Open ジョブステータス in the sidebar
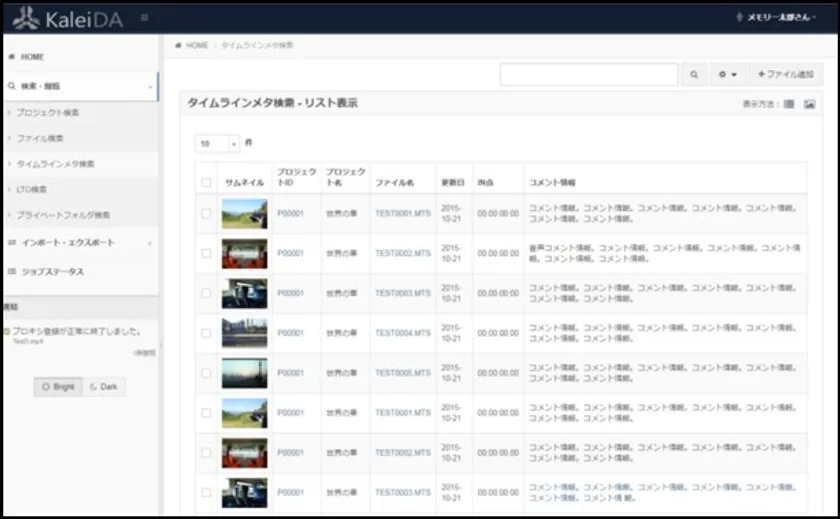 pos(52,272)
